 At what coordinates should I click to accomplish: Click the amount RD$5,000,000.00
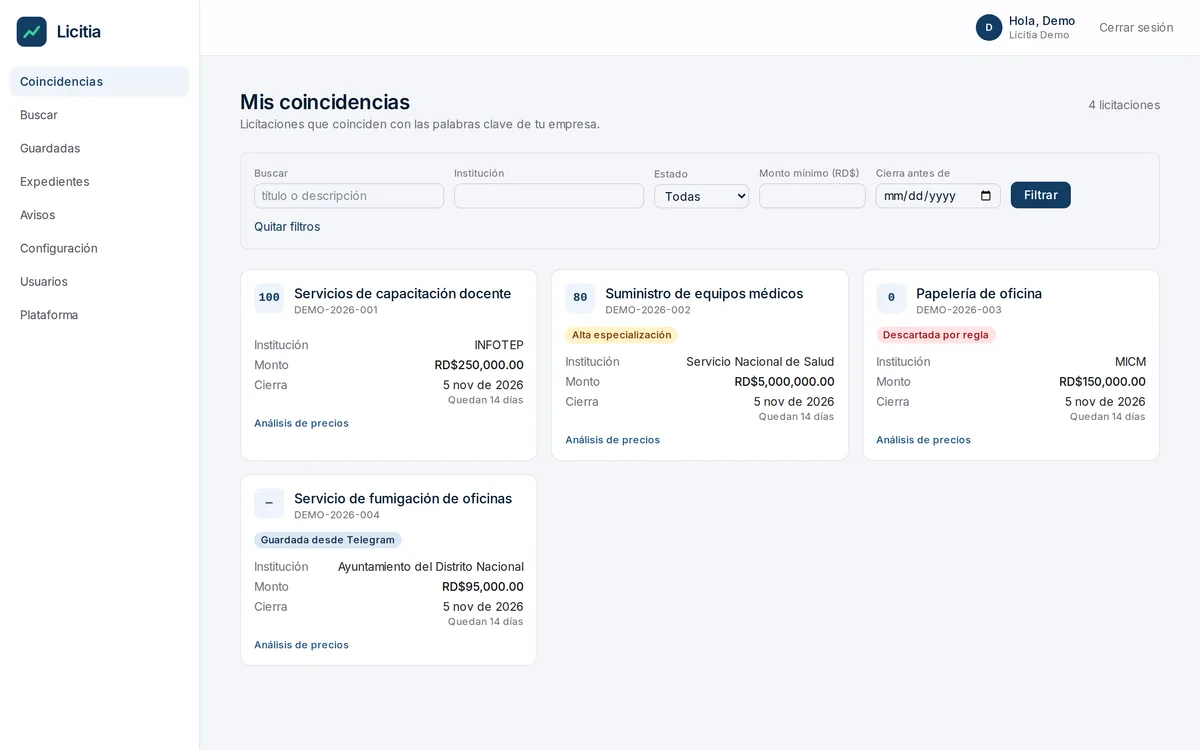(x=784, y=382)
